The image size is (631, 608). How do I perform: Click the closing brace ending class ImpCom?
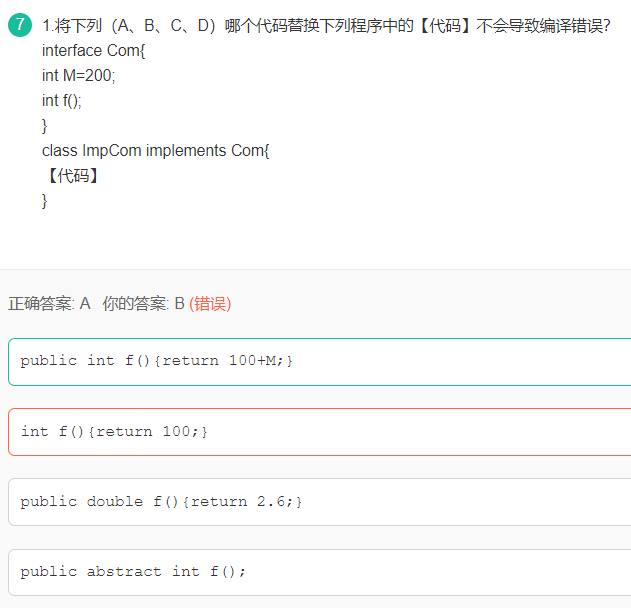(x=45, y=201)
